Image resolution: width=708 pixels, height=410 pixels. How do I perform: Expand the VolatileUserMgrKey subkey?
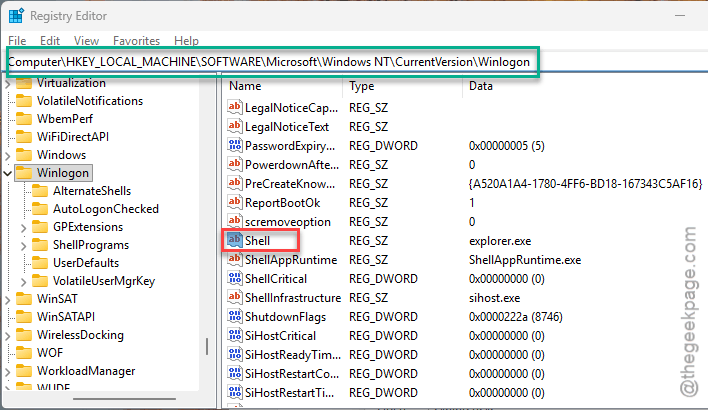pos(23,282)
